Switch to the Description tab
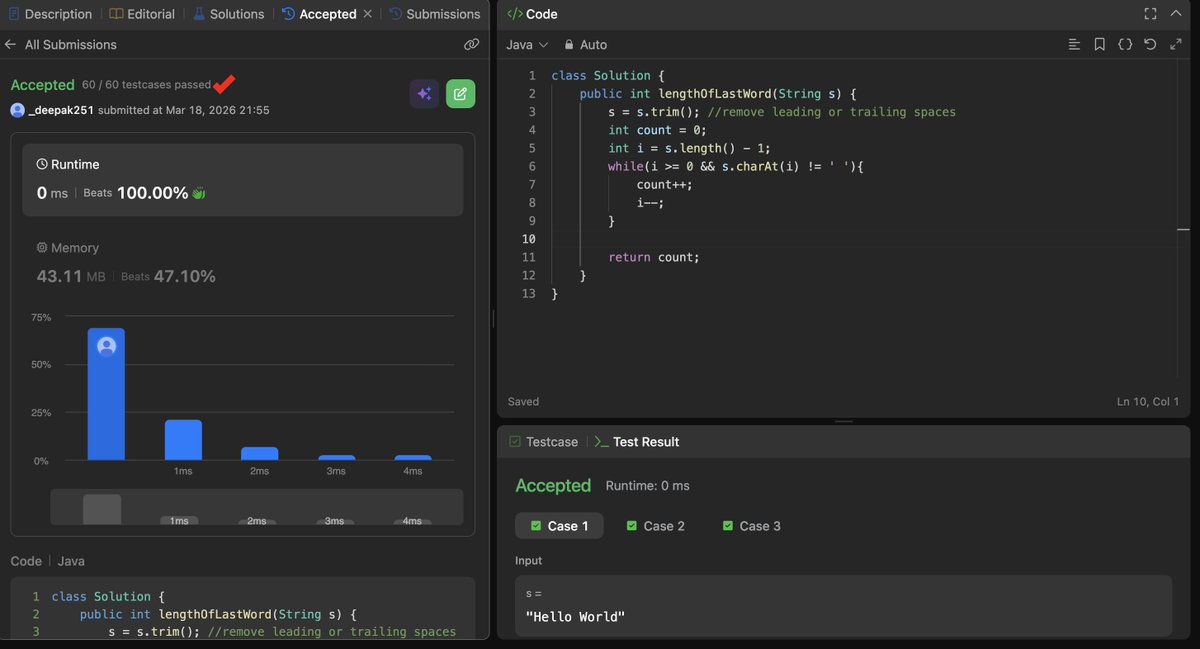The image size is (1200, 649). point(49,14)
